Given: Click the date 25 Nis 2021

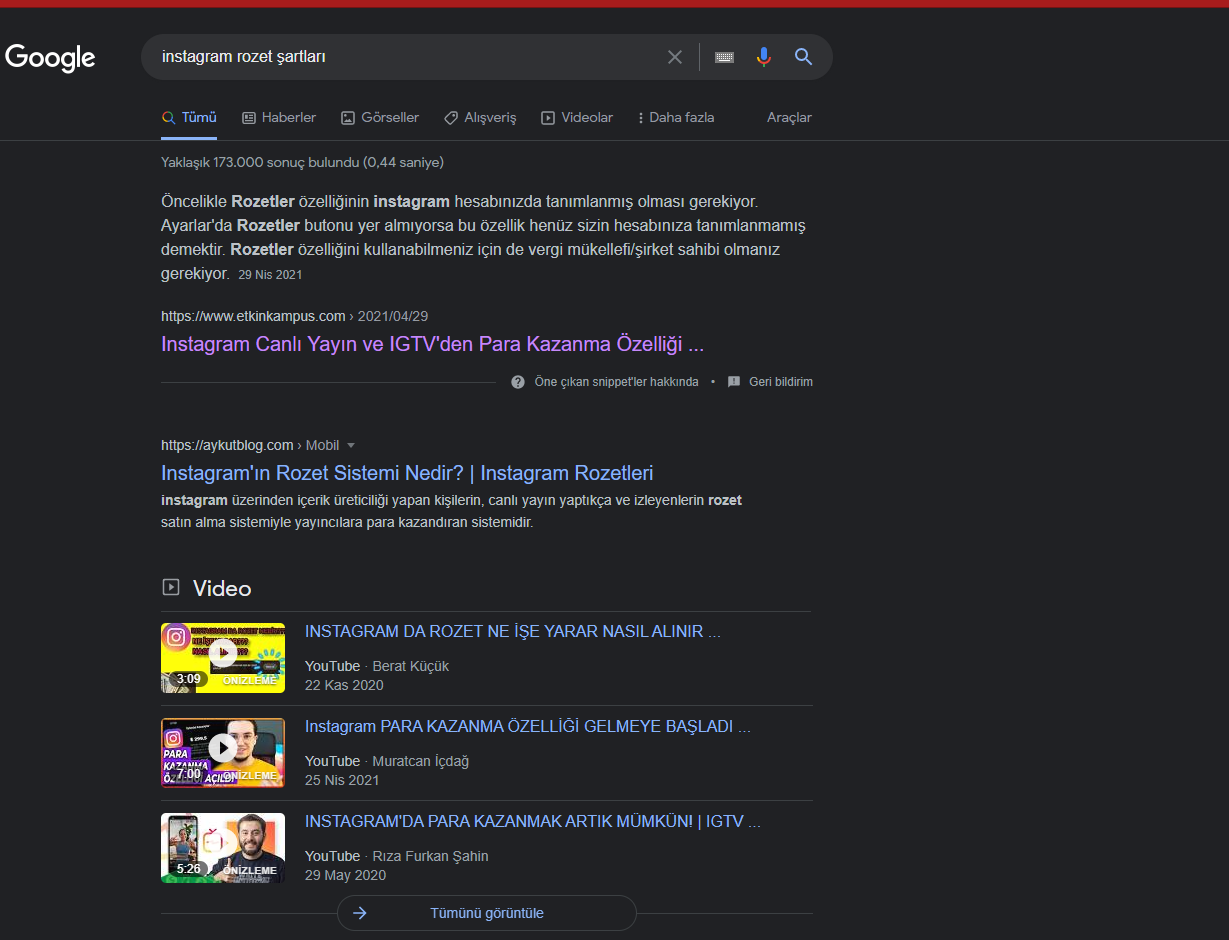Looking at the screenshot, I should click(342, 780).
